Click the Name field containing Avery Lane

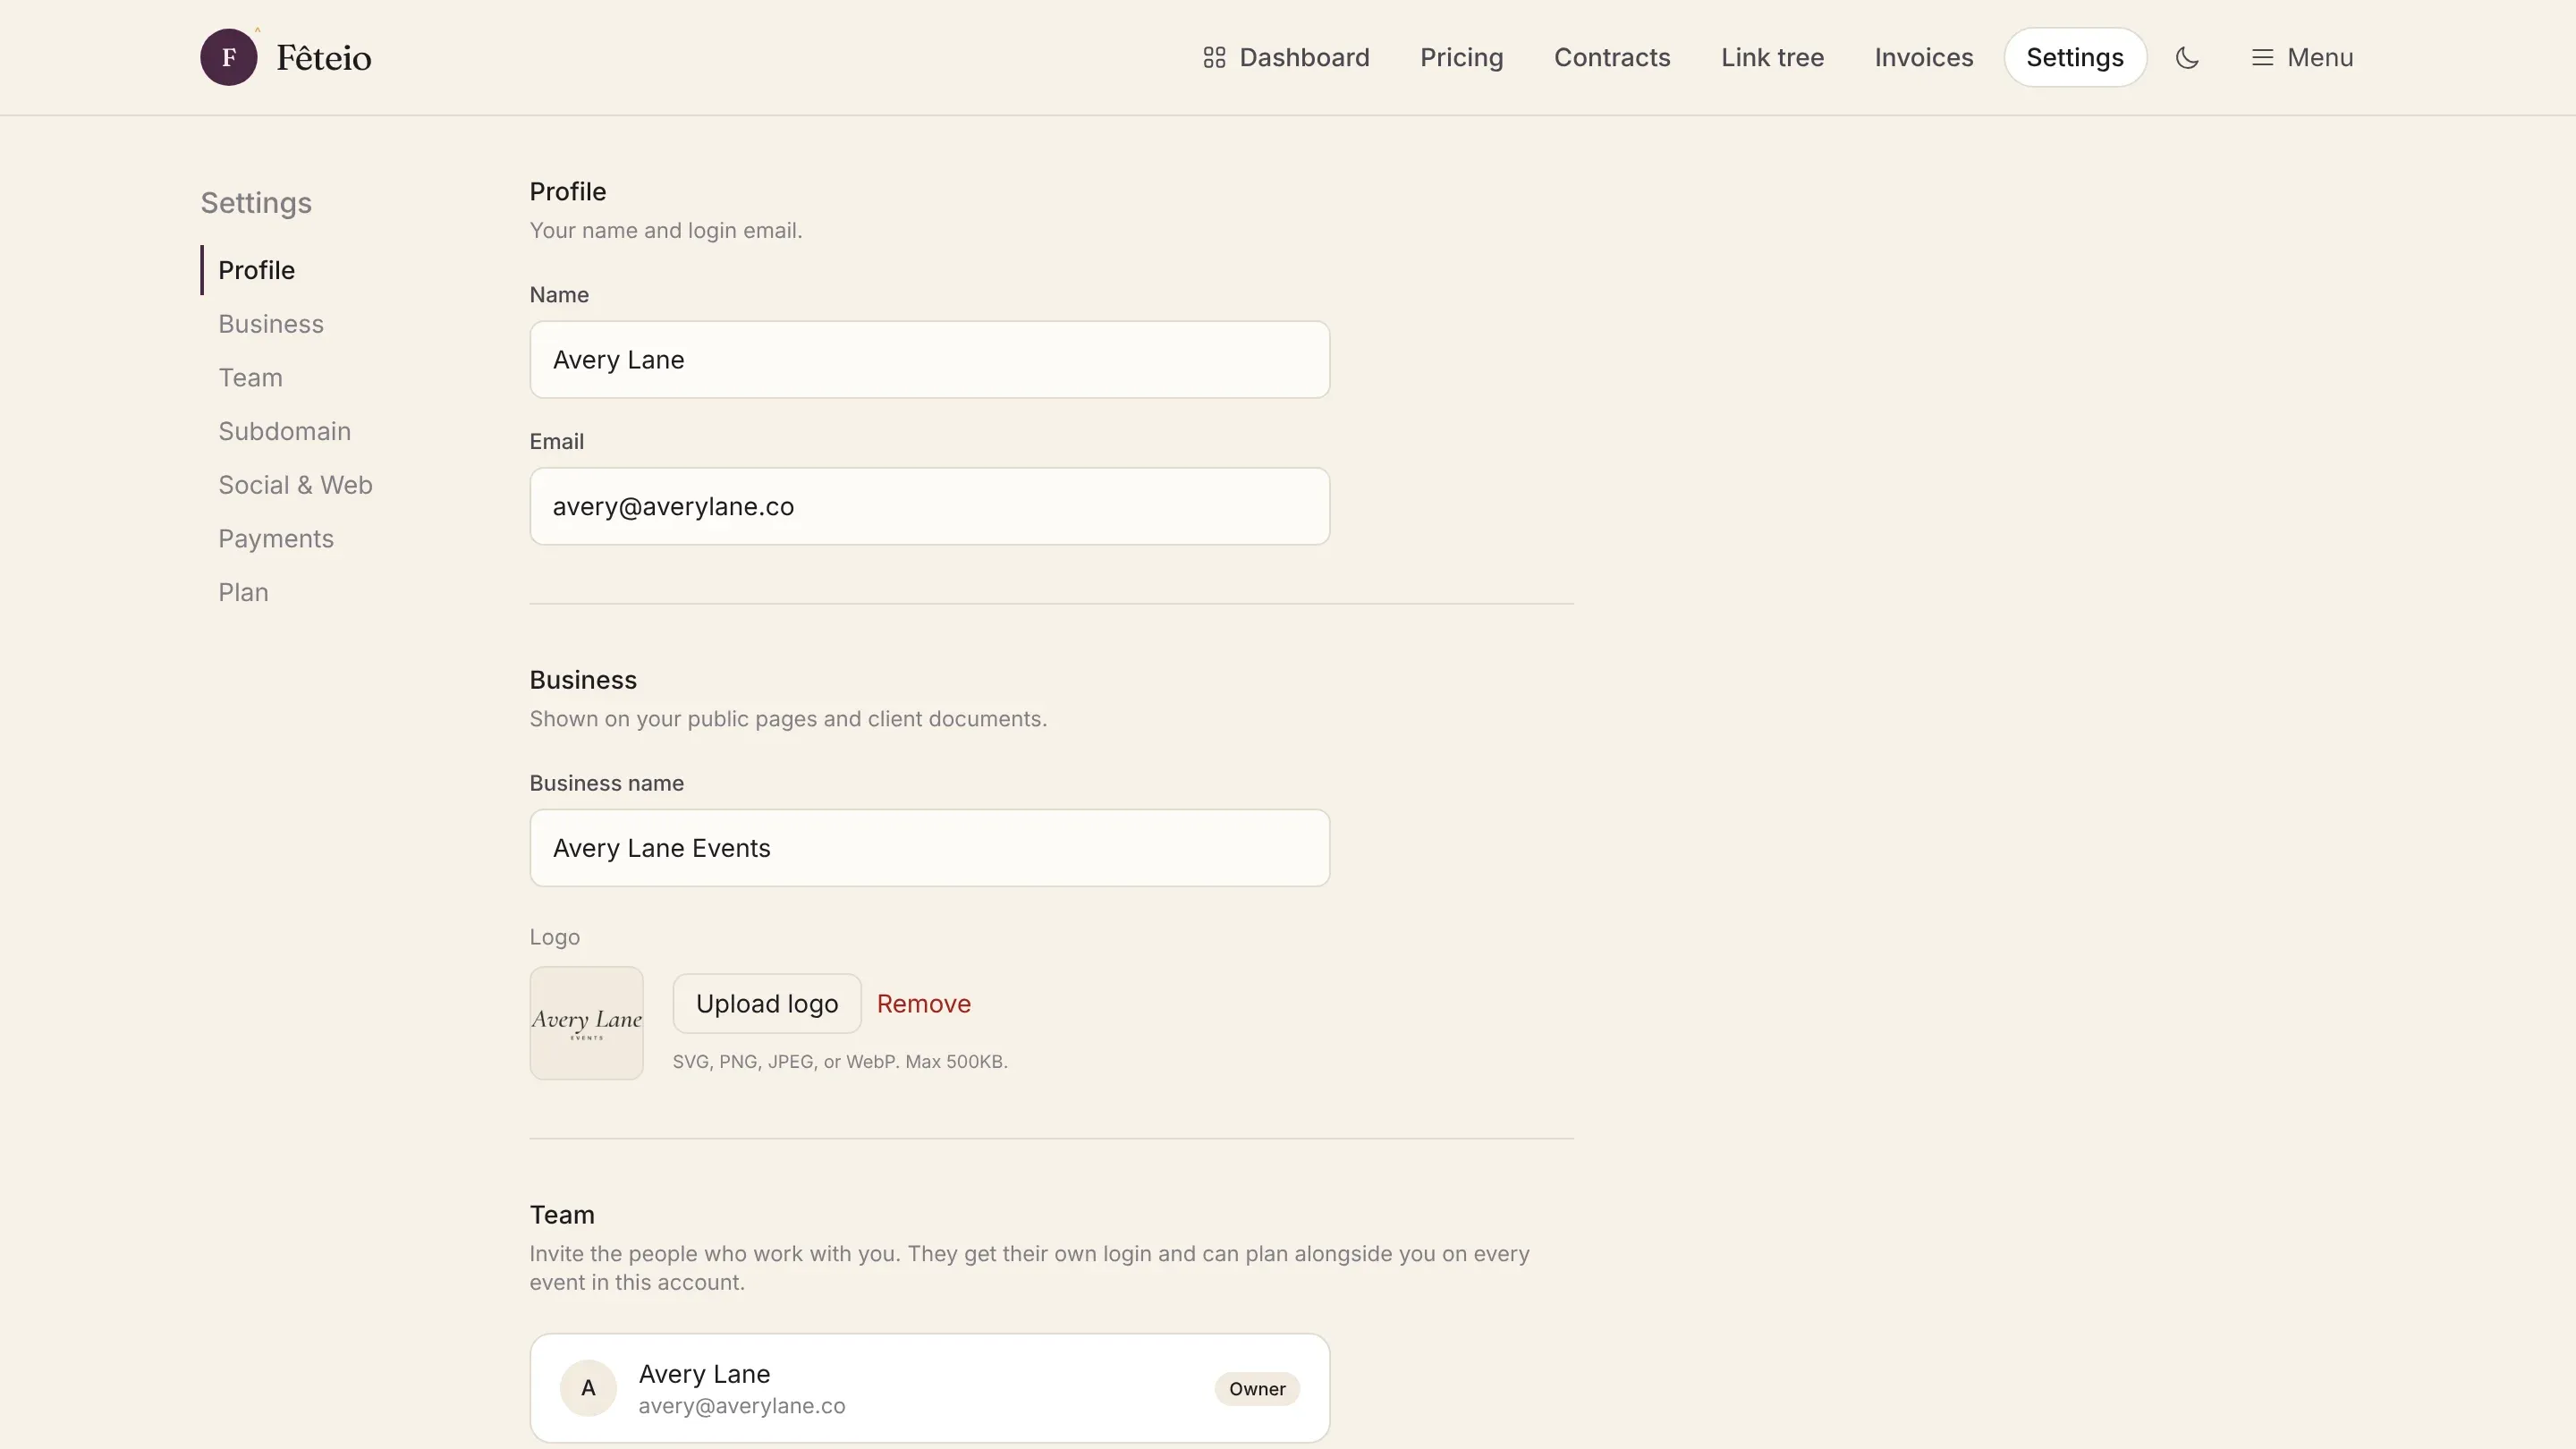coord(929,360)
